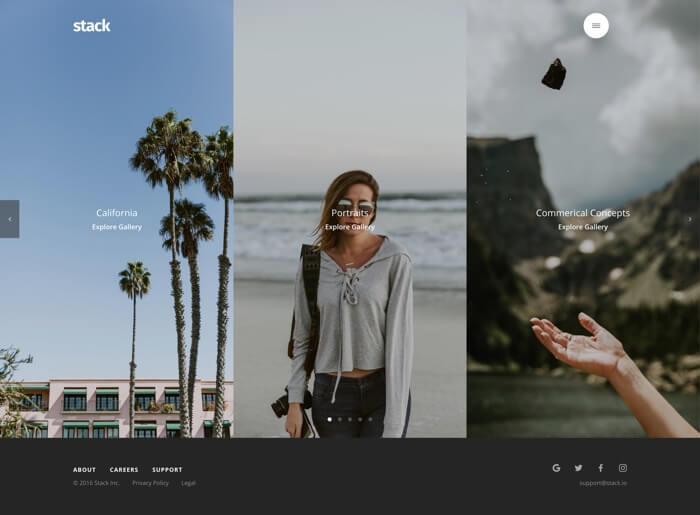Click Explore Gallery under Commerical Concepts
700x515 pixels.
[x=583, y=227]
